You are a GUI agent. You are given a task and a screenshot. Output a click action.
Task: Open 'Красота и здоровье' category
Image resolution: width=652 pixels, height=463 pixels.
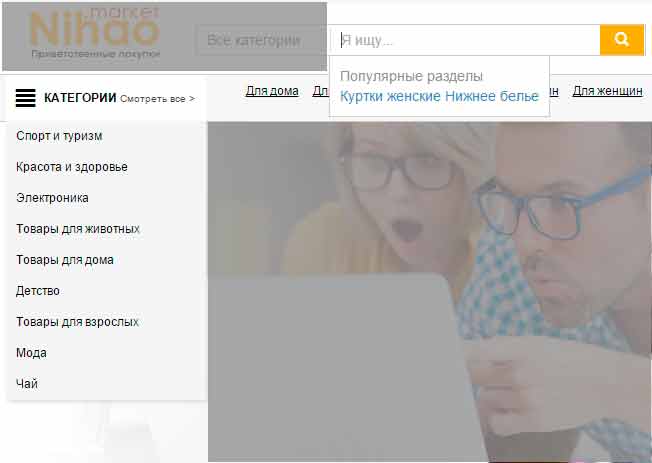coord(72,167)
